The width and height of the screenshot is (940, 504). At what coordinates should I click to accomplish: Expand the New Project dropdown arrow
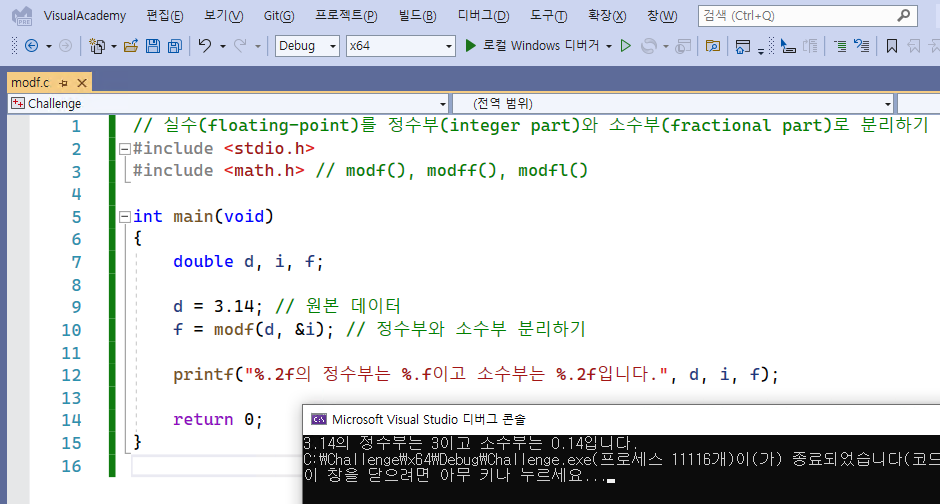tap(113, 46)
